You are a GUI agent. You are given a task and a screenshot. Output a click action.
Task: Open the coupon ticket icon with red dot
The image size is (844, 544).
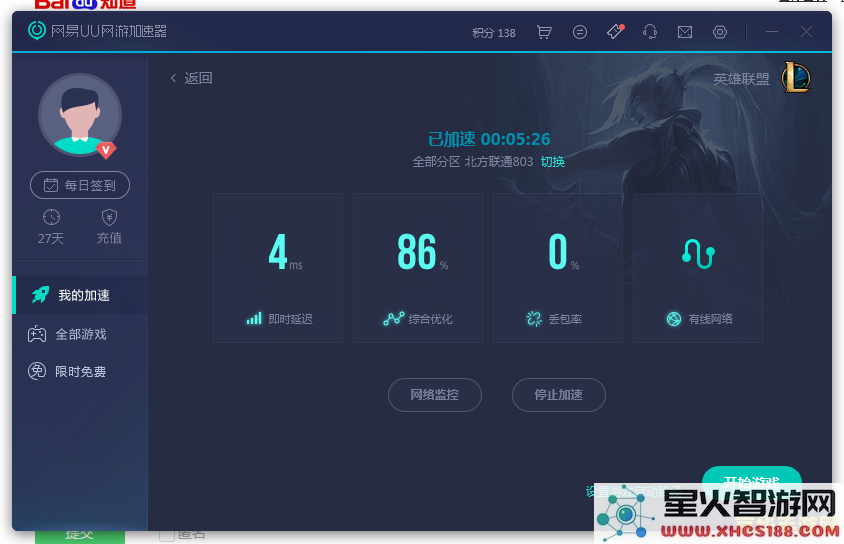(x=615, y=32)
